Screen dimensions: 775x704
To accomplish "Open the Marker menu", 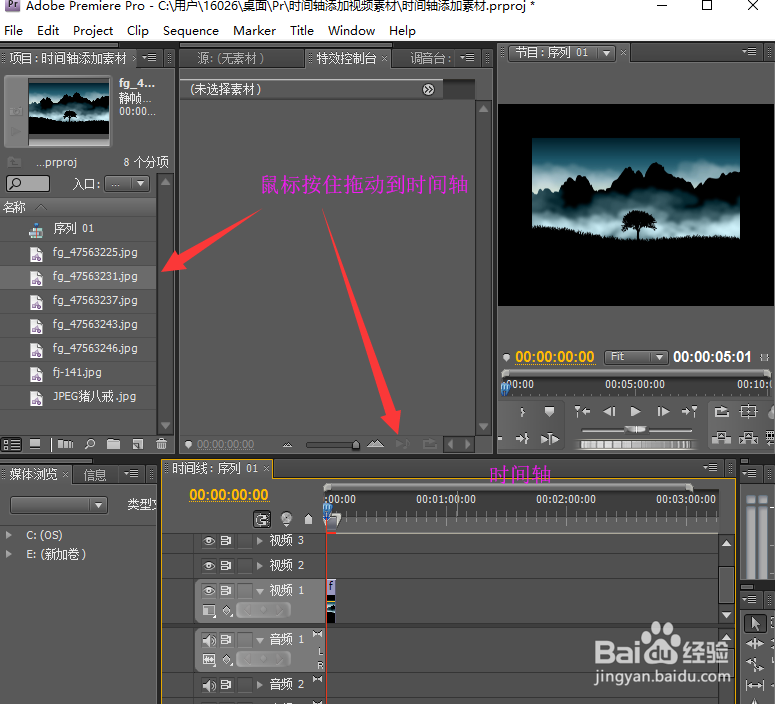I will click(255, 31).
